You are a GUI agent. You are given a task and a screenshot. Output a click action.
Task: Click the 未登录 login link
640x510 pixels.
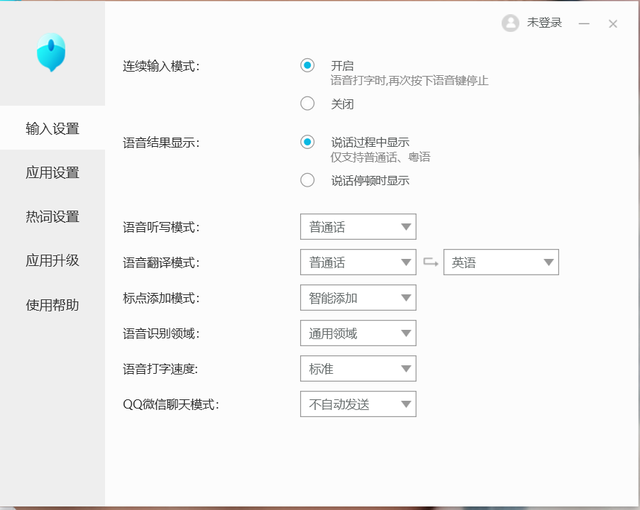tap(544, 23)
